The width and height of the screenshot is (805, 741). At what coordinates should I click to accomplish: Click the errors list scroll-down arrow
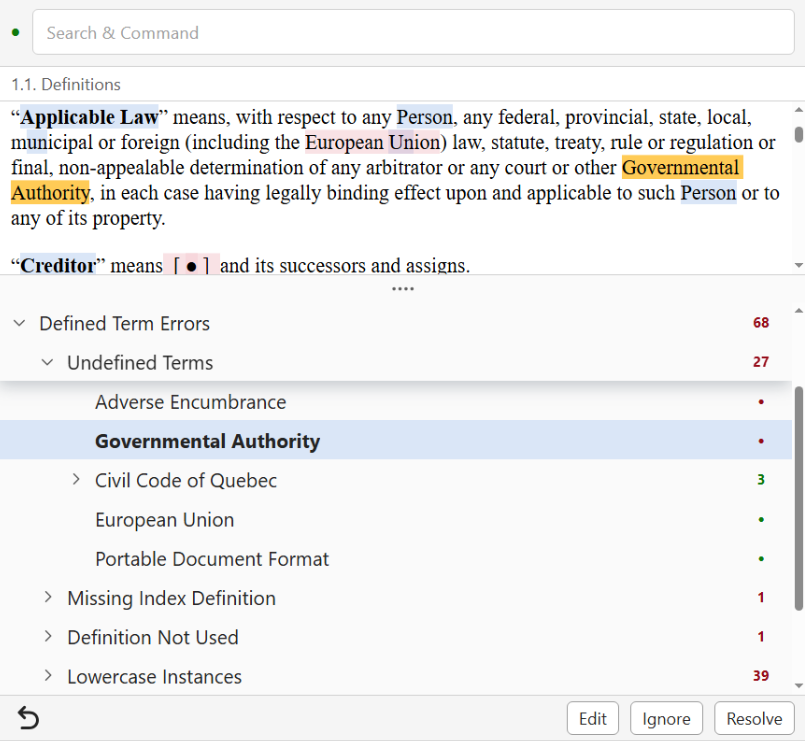pyautogui.click(x=799, y=686)
